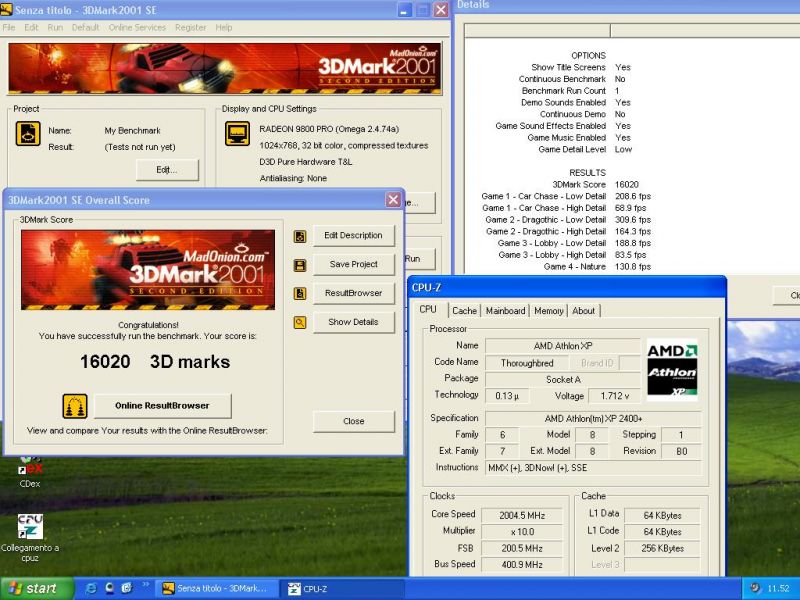Screen dimensions: 800x600
Task: Open the Help menu in 3DMark2001 SE
Action: (x=223, y=28)
